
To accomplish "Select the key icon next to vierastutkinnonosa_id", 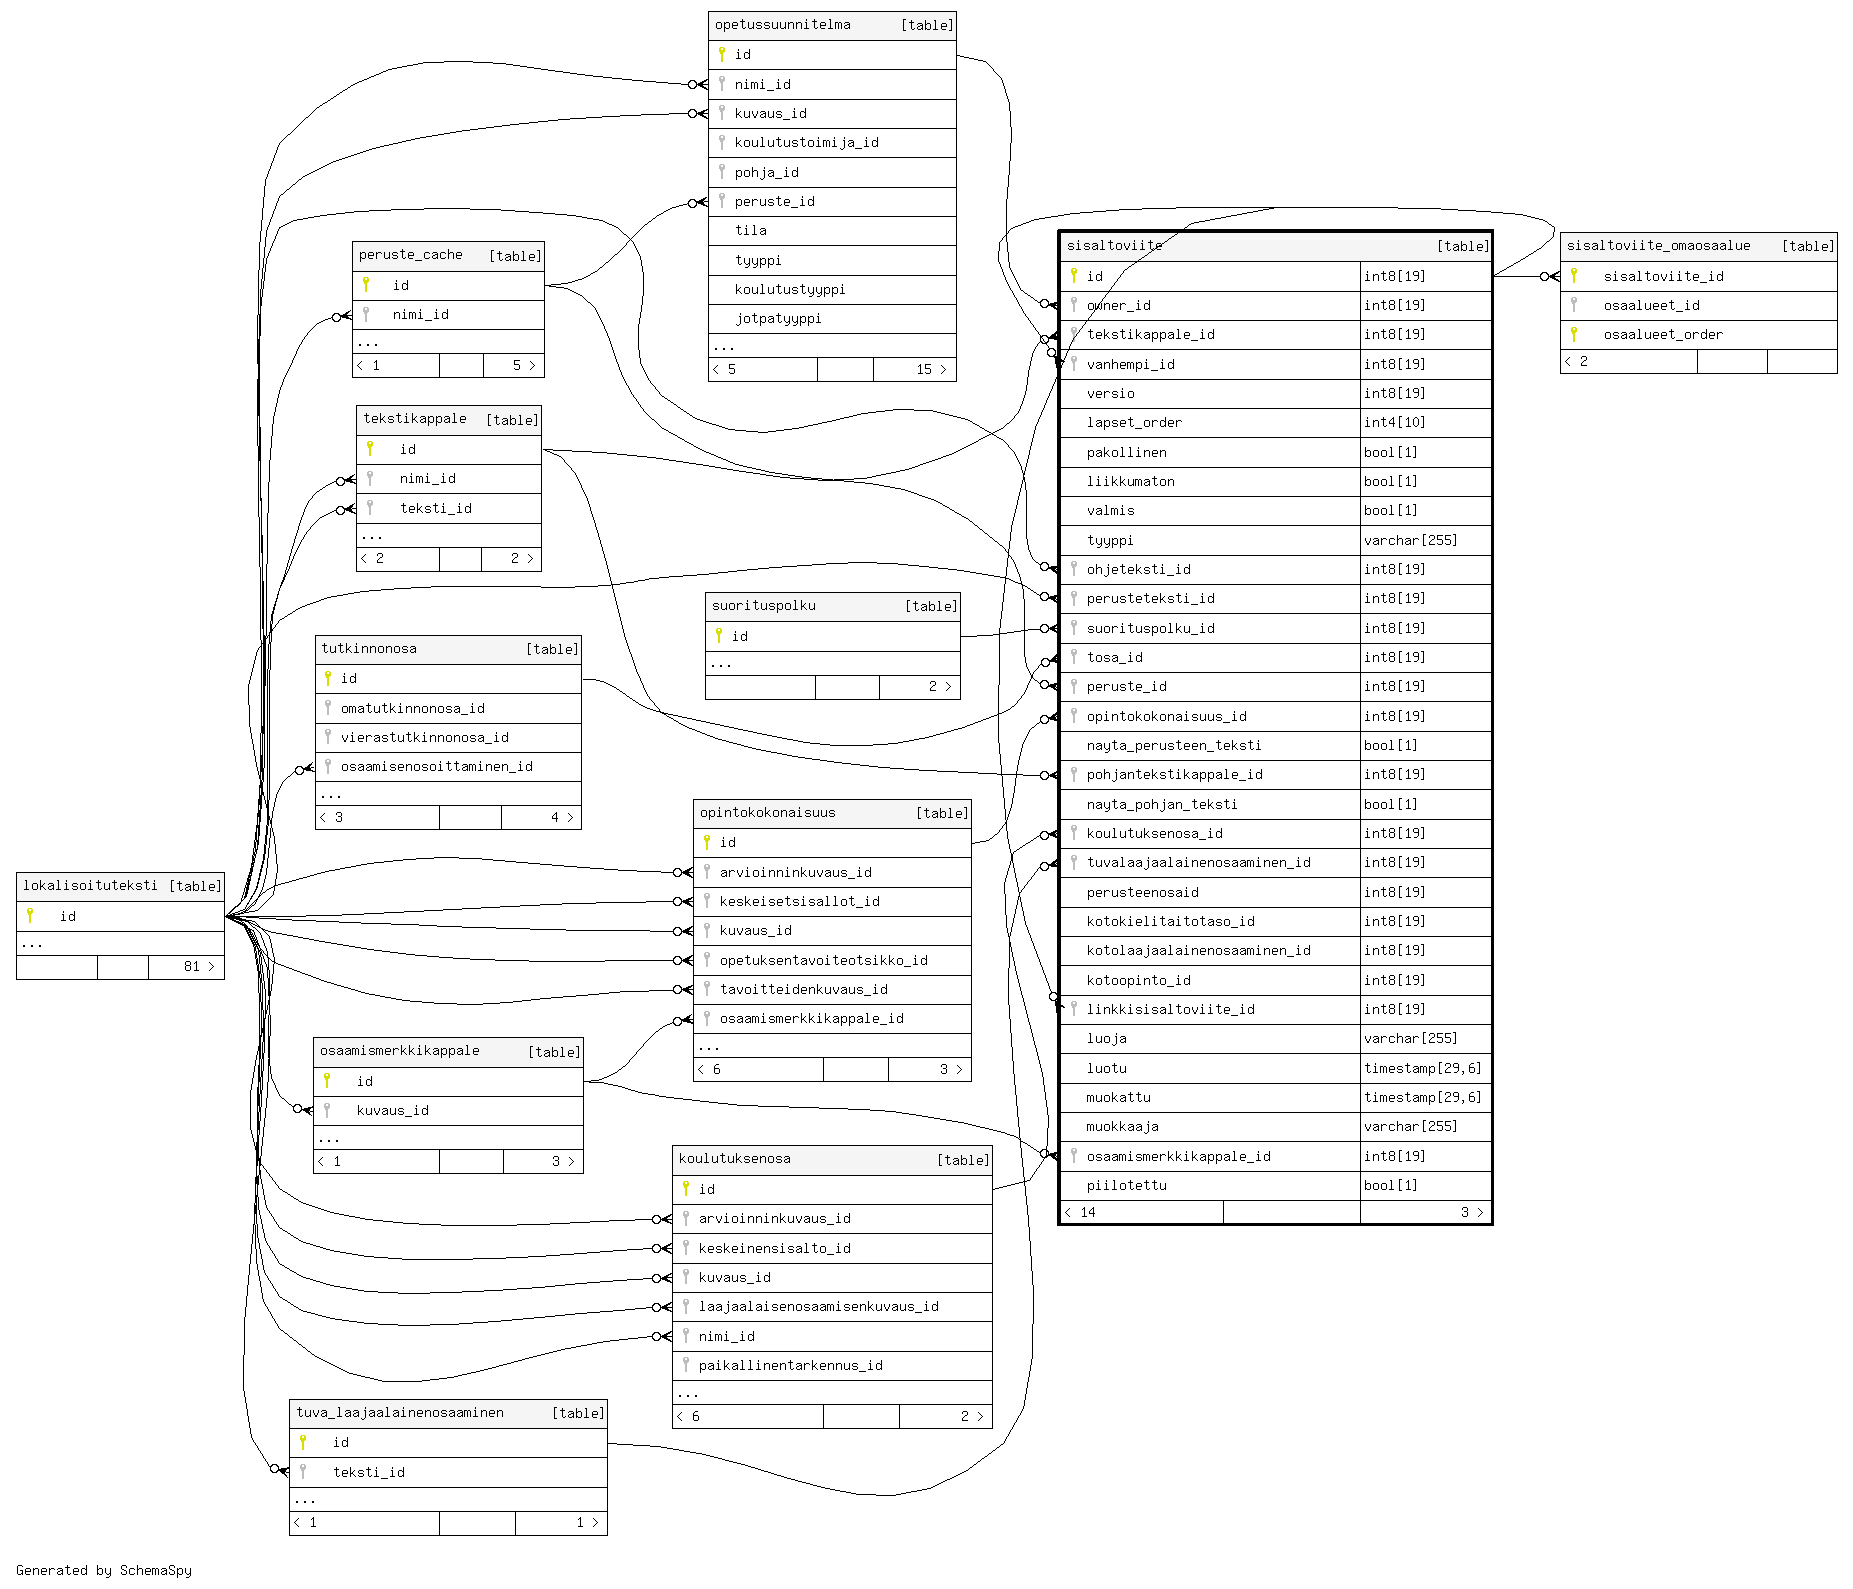I will click(x=328, y=737).
